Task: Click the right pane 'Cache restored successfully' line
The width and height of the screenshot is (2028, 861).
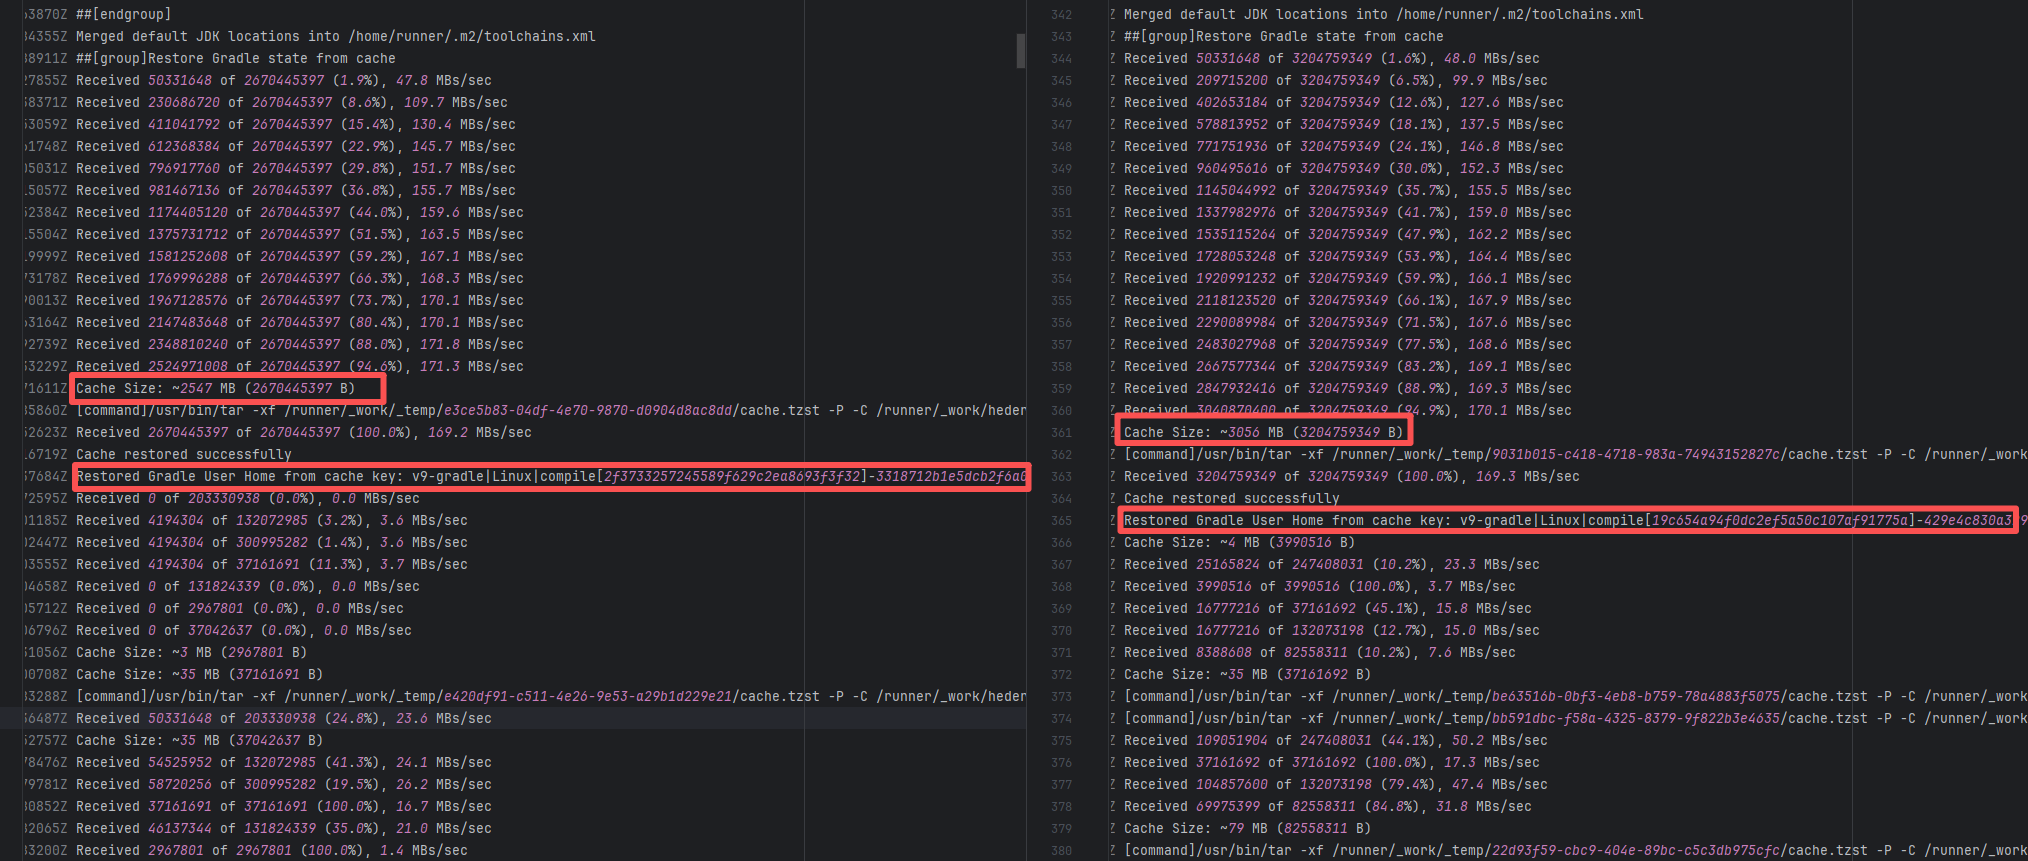Action: pos(1231,499)
